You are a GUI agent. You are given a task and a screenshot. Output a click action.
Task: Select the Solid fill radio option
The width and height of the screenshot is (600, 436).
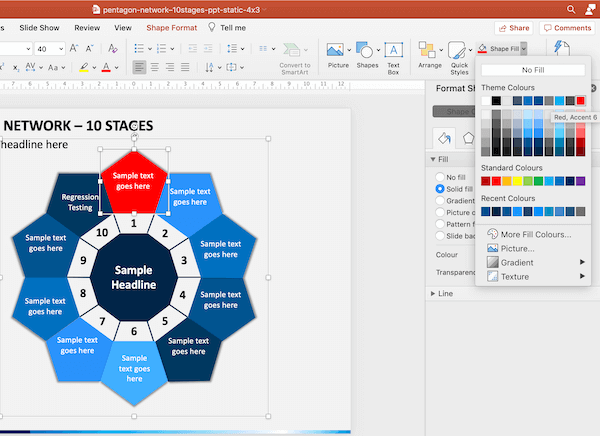[440, 189]
